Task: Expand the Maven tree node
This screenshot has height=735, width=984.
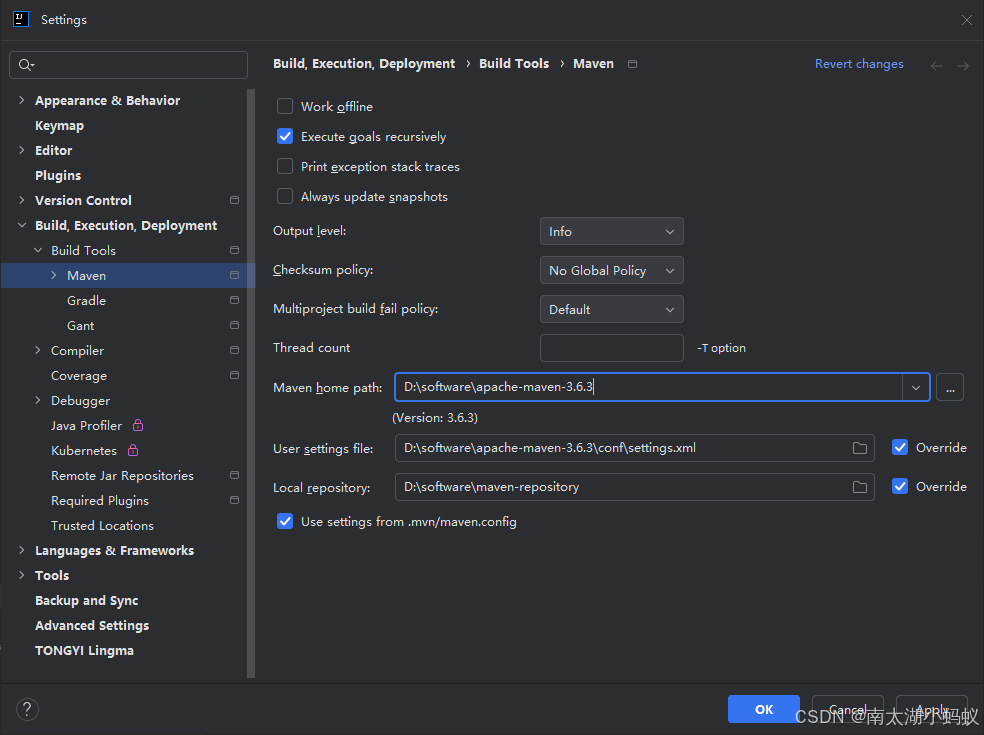Action: point(54,276)
